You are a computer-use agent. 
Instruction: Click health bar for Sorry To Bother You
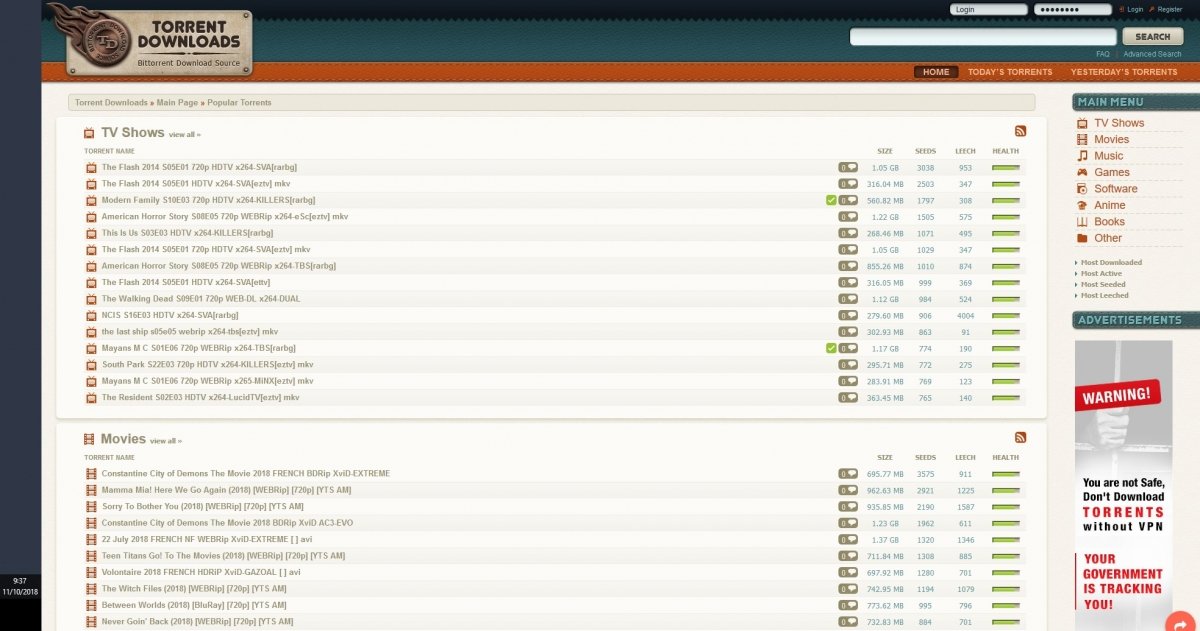point(1006,507)
